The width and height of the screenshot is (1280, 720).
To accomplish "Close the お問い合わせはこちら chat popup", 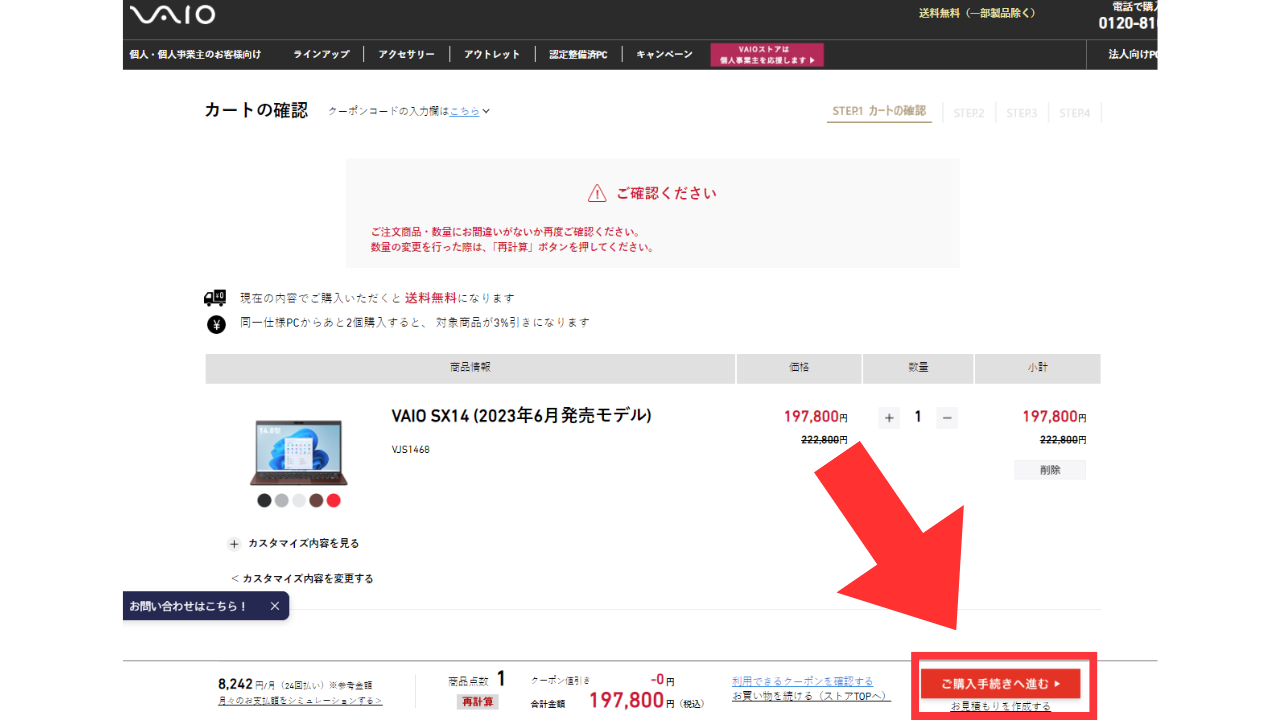I will (275, 606).
